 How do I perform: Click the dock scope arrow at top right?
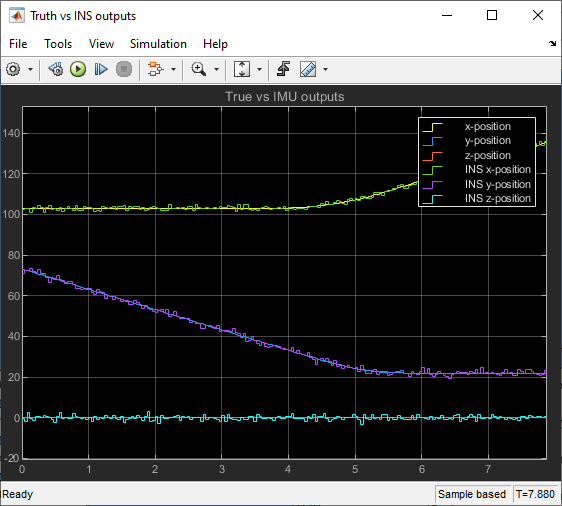click(552, 44)
